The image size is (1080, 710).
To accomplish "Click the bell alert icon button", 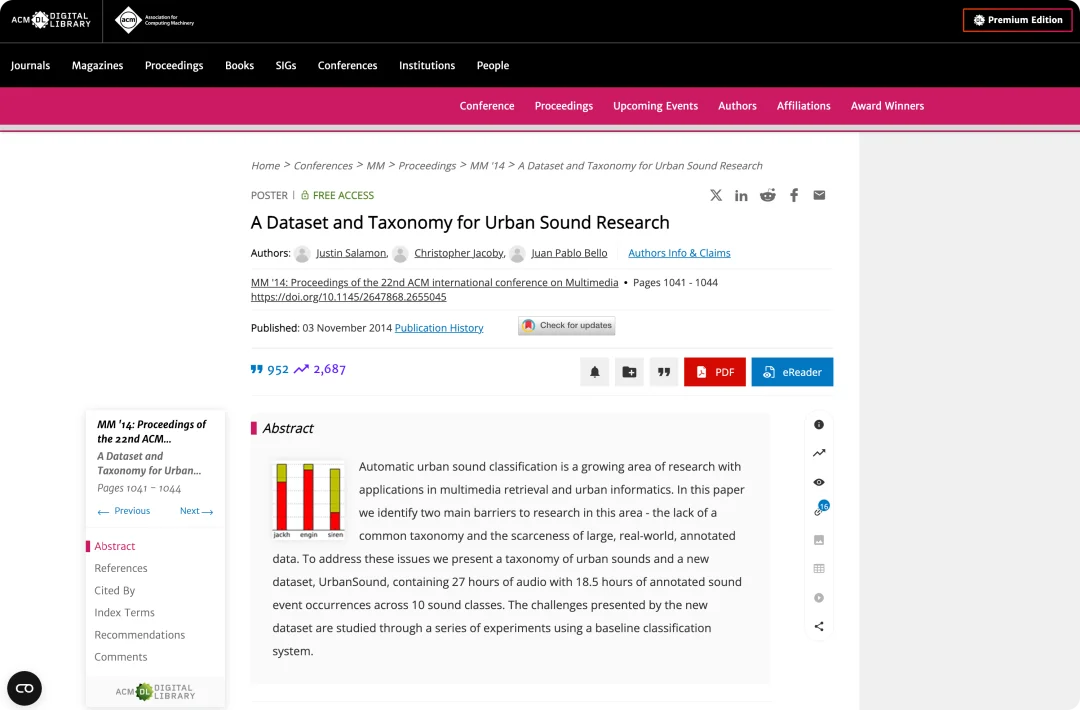I will click(594, 372).
